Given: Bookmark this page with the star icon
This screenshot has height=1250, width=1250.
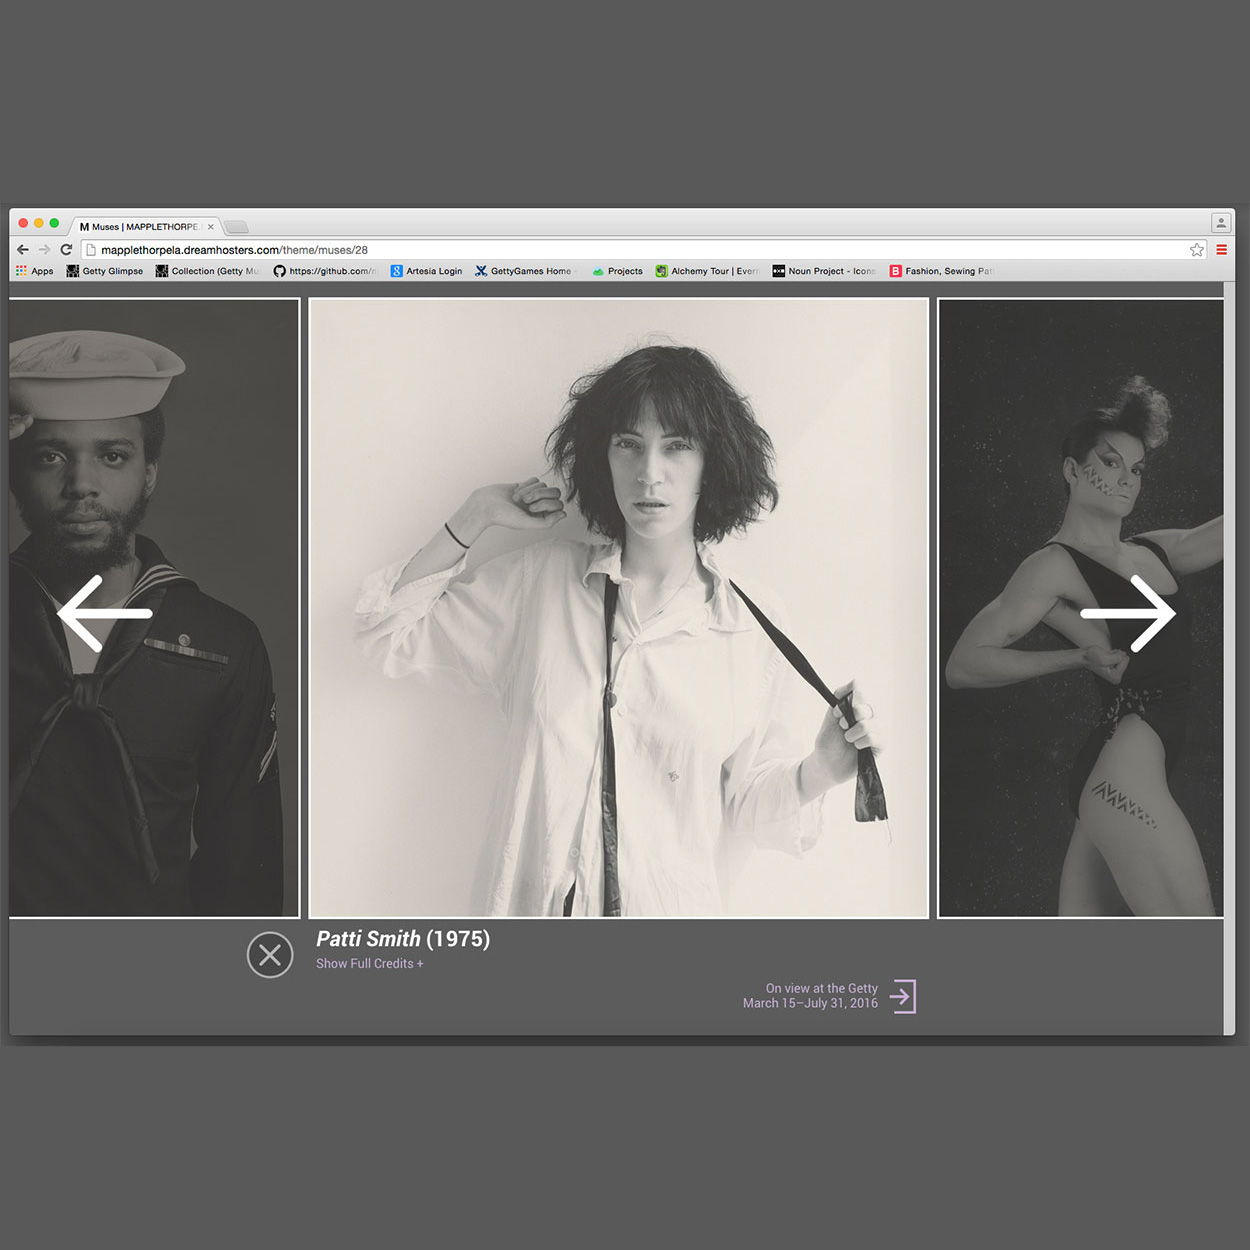Looking at the screenshot, I should pos(1196,250).
